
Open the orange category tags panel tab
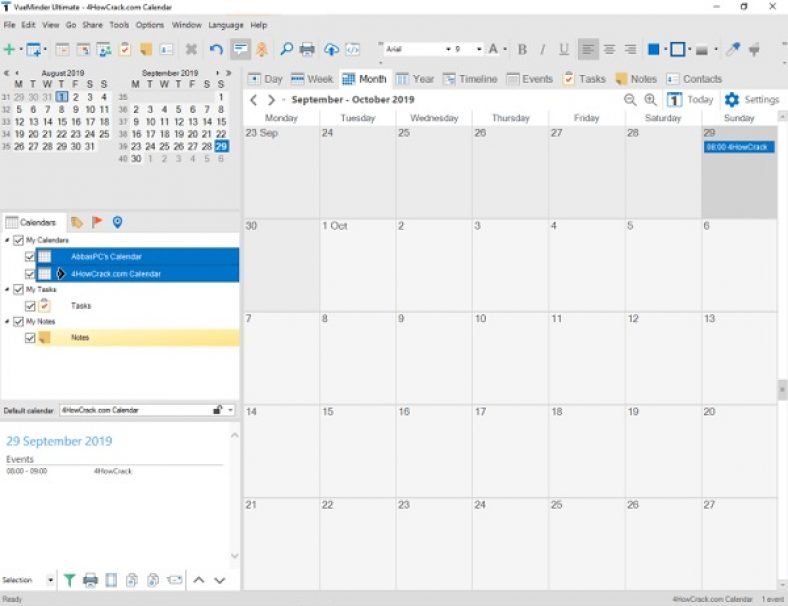(77, 222)
